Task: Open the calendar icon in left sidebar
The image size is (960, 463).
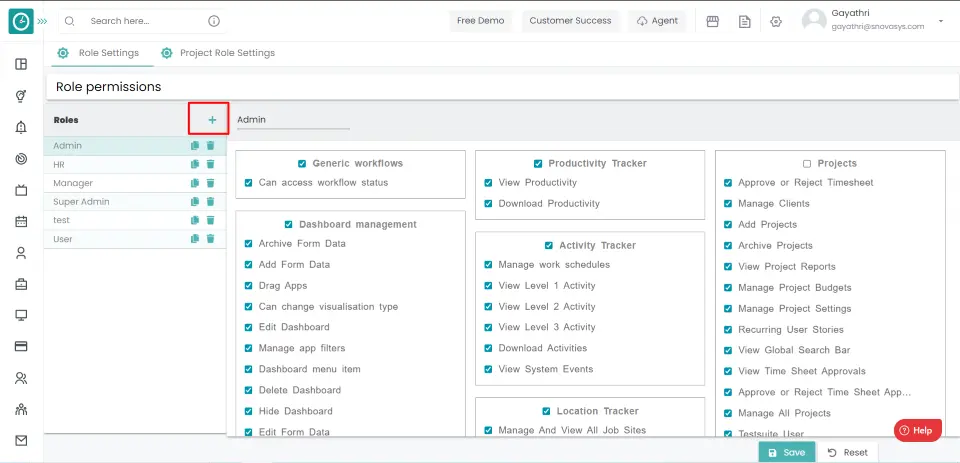Action: (x=21, y=221)
